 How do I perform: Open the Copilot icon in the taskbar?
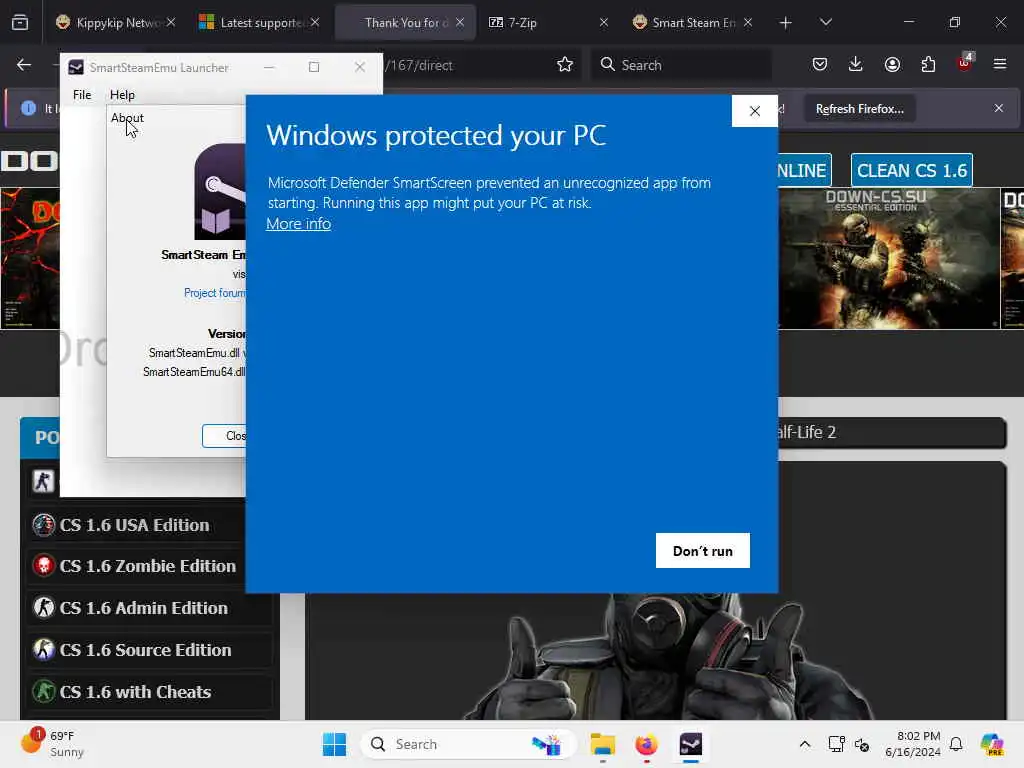click(992, 744)
